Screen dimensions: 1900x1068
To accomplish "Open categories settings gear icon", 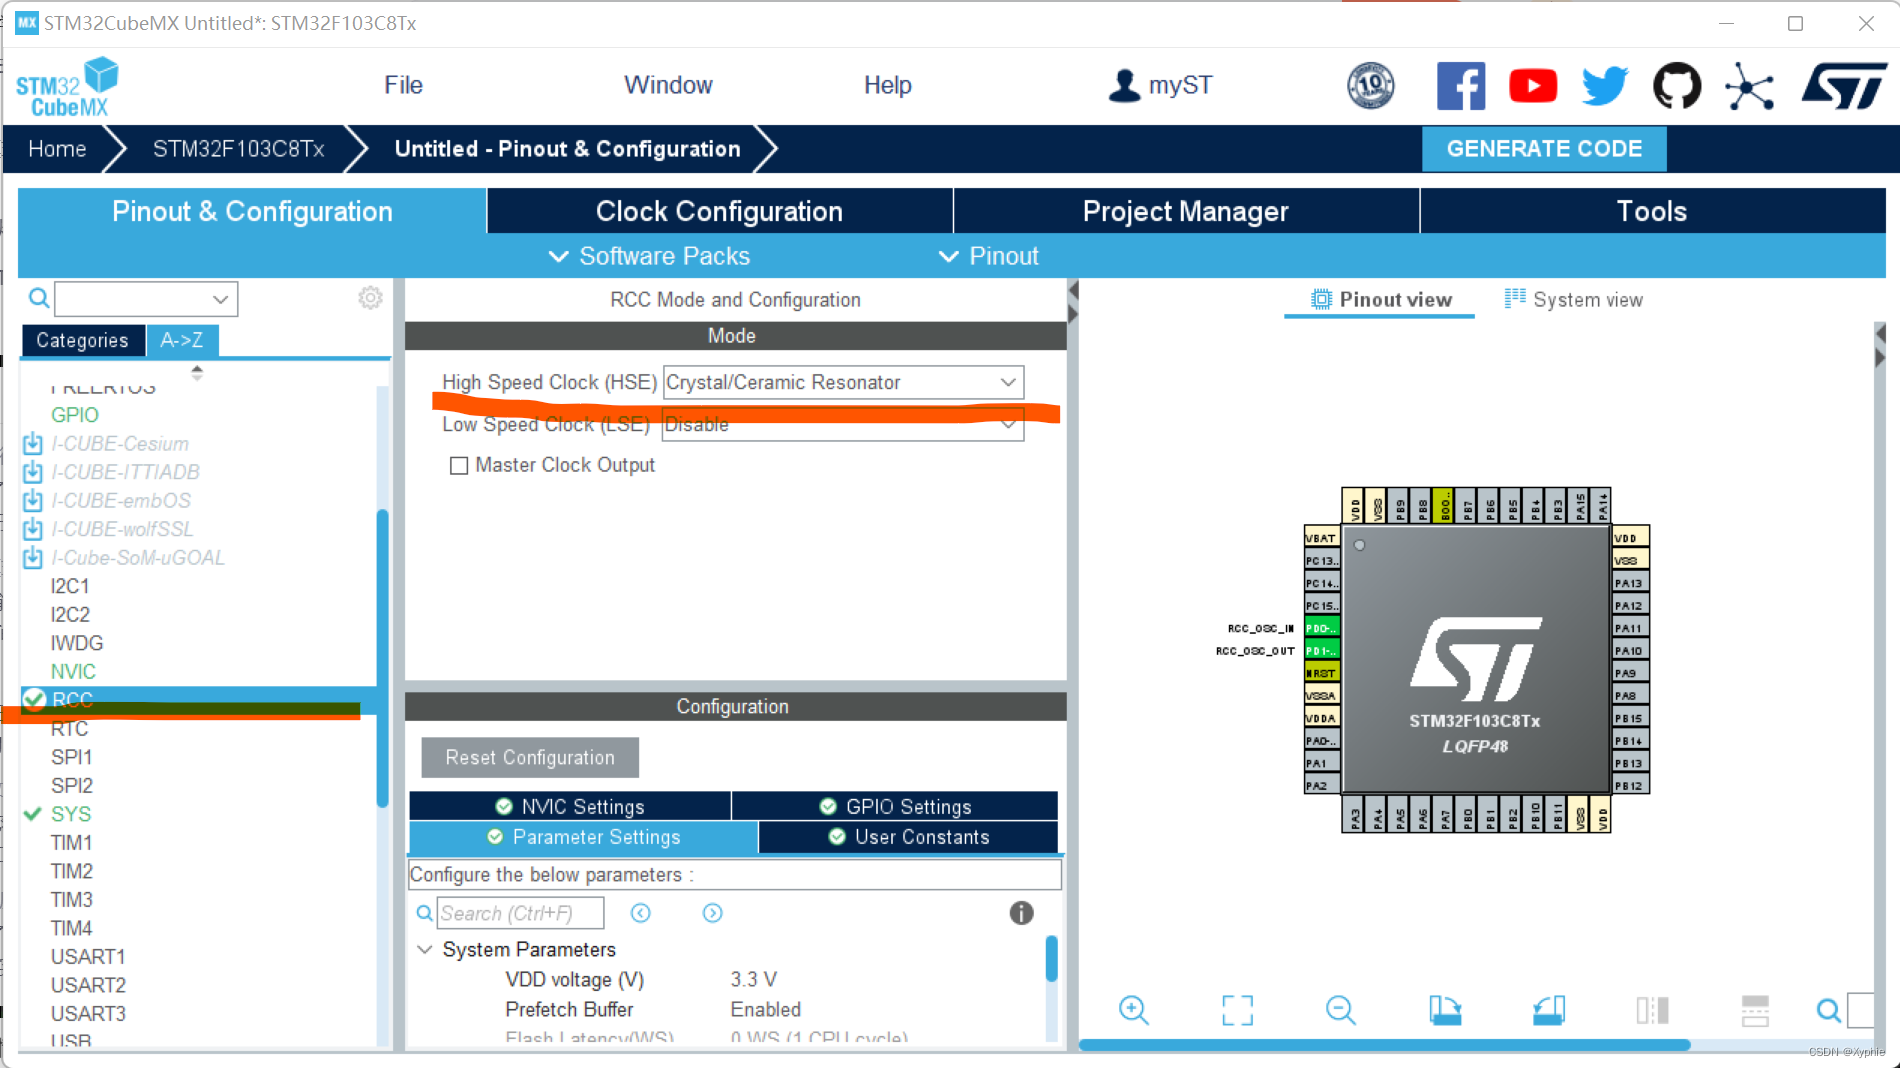I will pyautogui.click(x=370, y=298).
